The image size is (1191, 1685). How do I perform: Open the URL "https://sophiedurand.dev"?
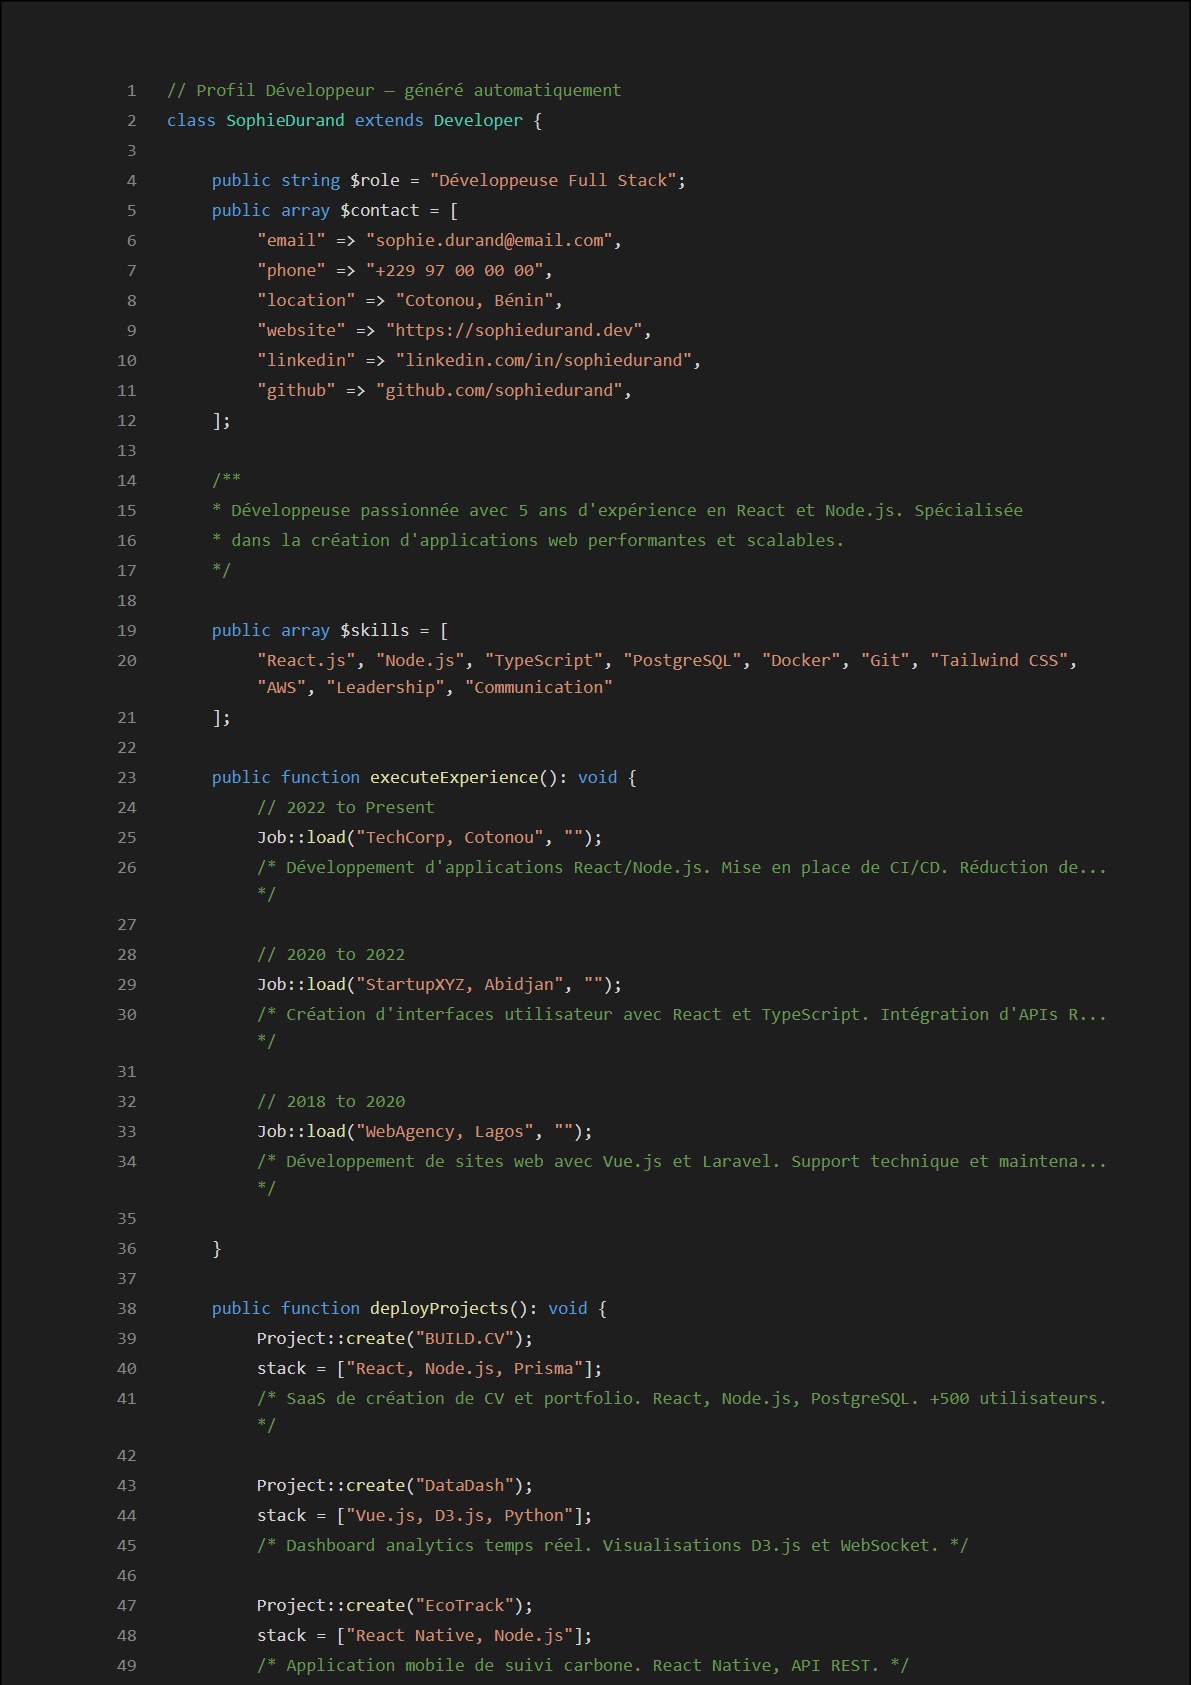[514, 330]
